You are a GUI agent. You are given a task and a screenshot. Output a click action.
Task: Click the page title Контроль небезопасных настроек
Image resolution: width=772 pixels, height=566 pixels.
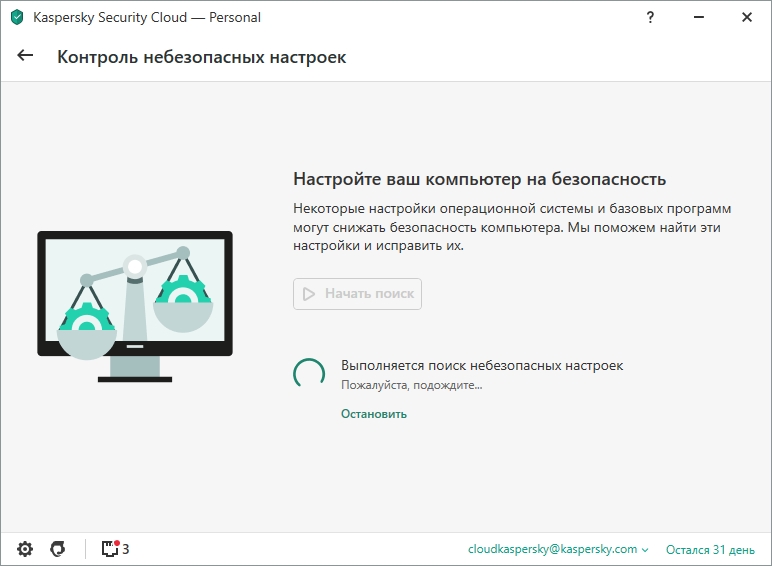(201, 57)
